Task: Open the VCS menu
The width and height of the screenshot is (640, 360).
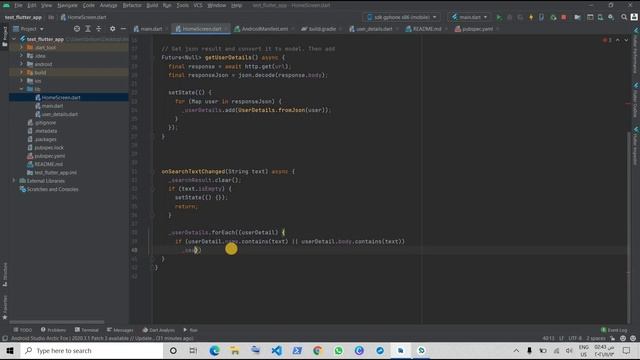Action: [x=198, y=5]
